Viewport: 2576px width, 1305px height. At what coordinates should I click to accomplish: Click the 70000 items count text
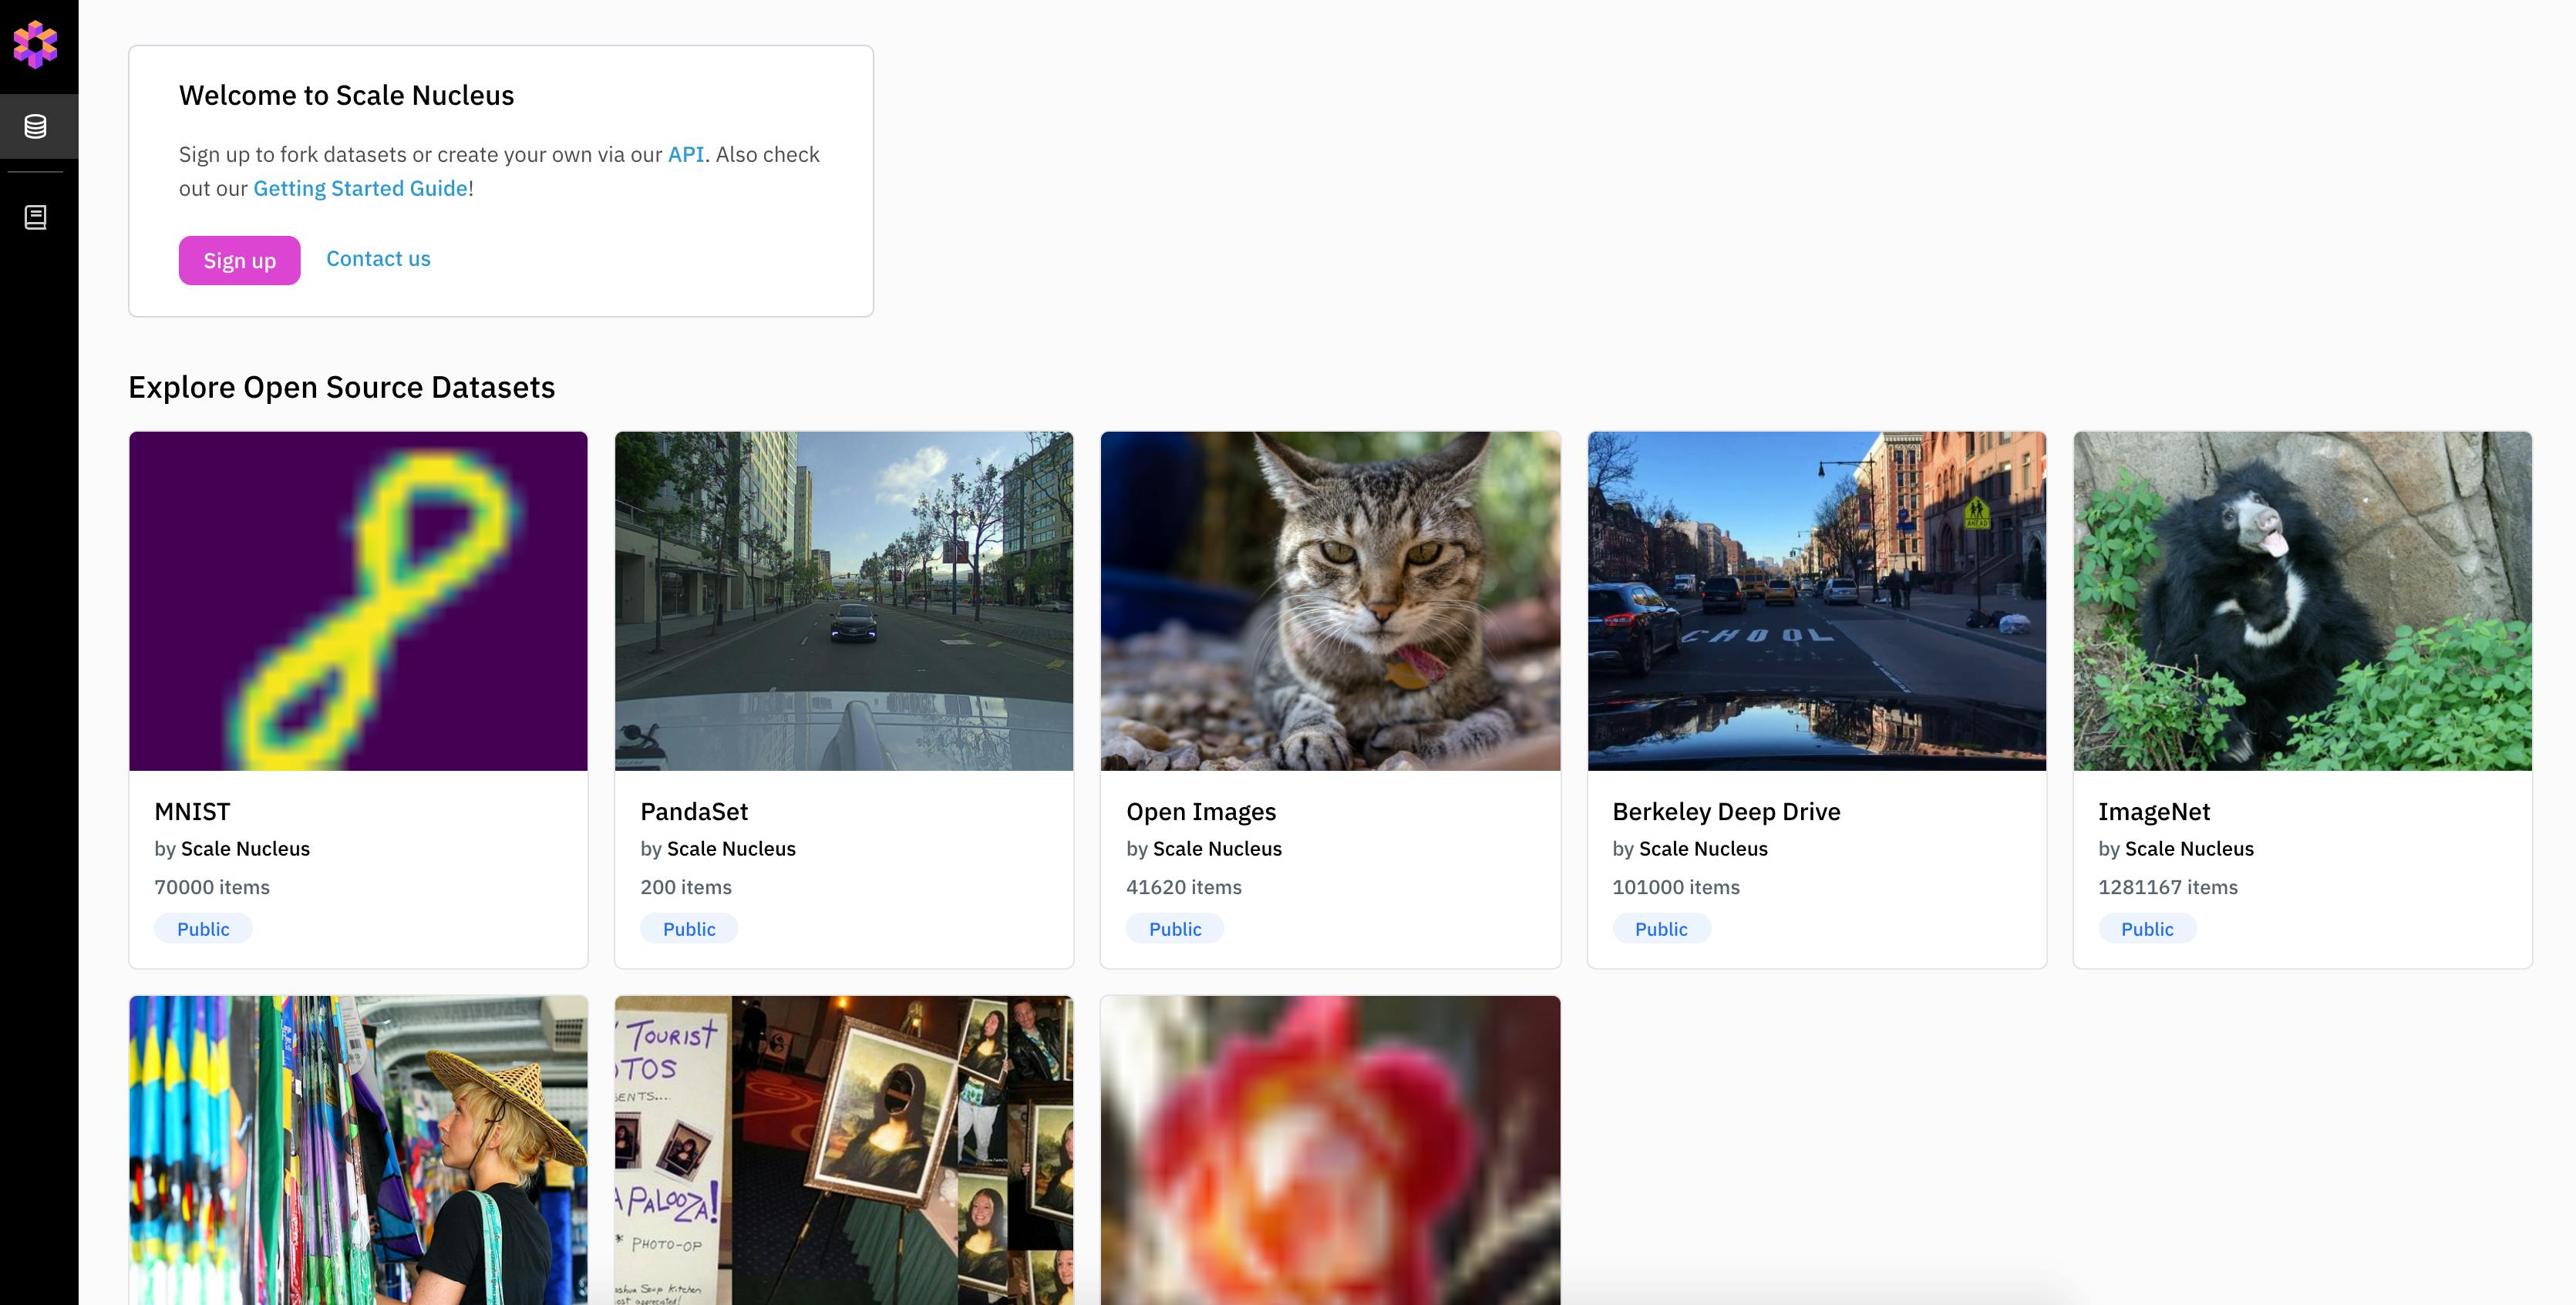(212, 887)
